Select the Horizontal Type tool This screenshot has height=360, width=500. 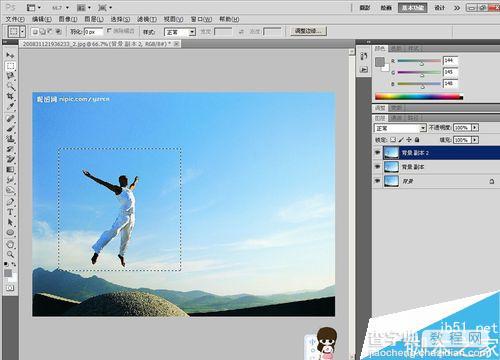coord(10,212)
